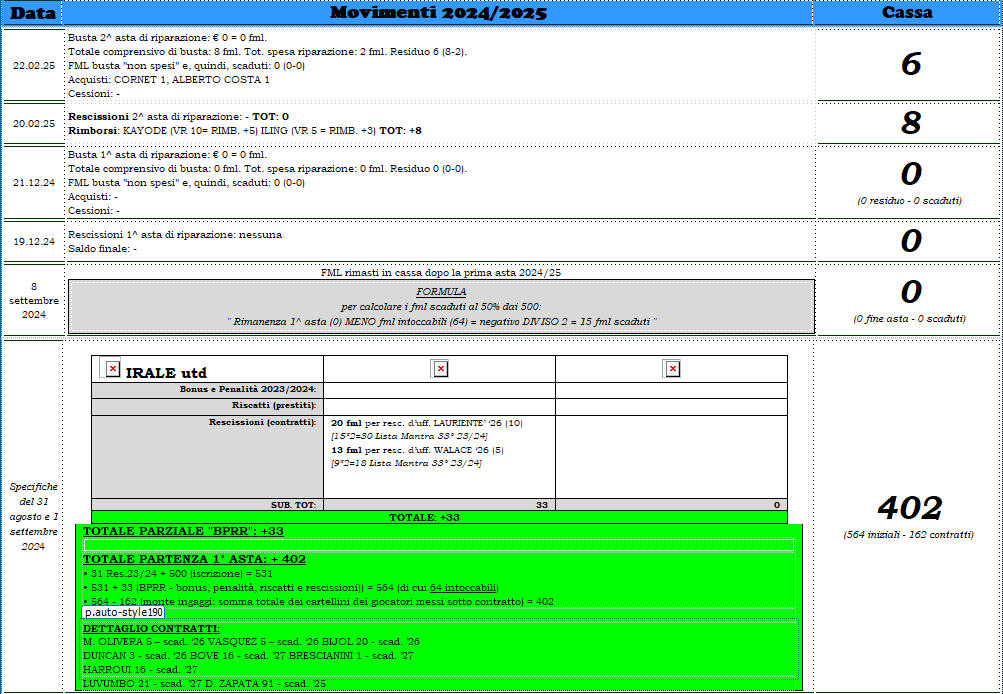Click "(564 iniziali - 162 contratti)" note
The width and height of the screenshot is (1003, 694).
point(908,535)
